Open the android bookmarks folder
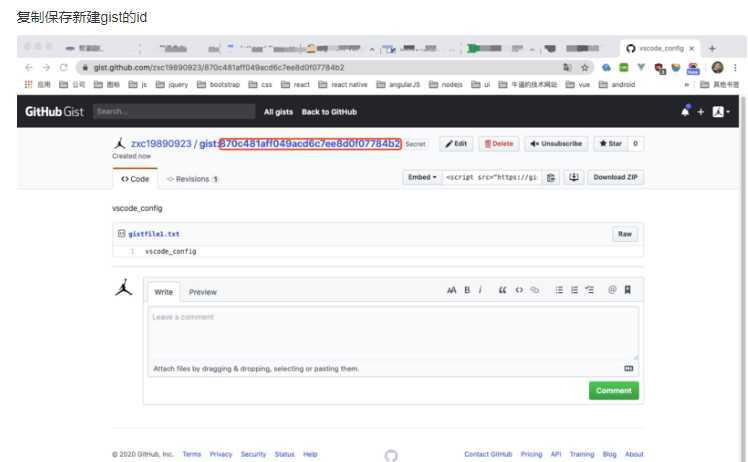 (x=617, y=84)
